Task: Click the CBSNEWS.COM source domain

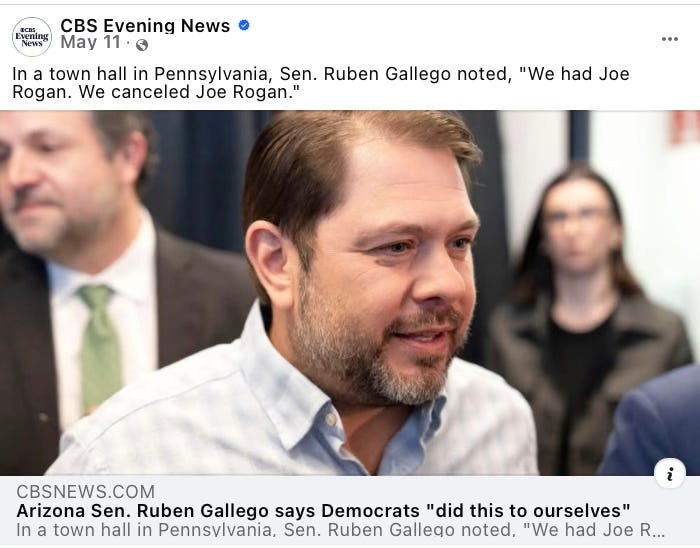Action: [86, 491]
